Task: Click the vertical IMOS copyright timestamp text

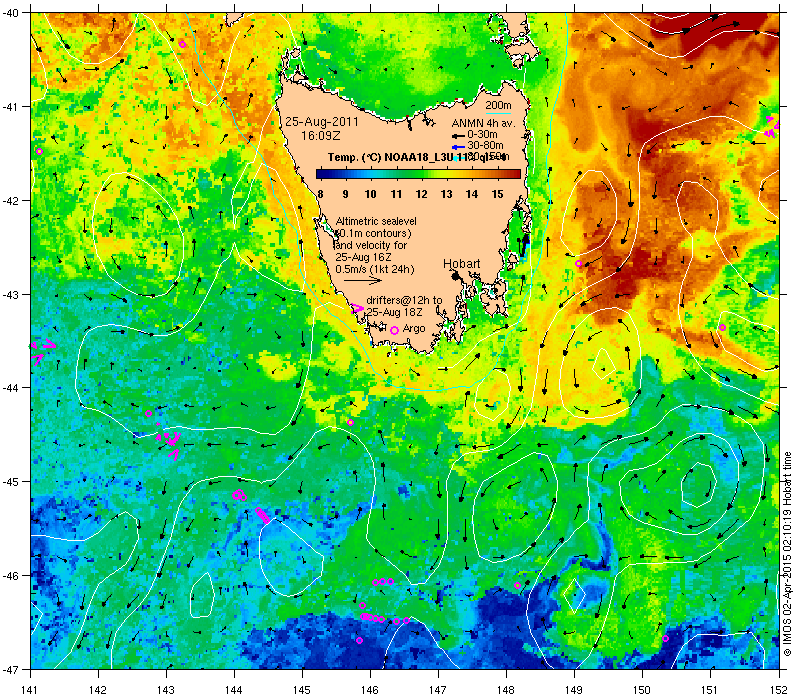Action: coord(787,555)
